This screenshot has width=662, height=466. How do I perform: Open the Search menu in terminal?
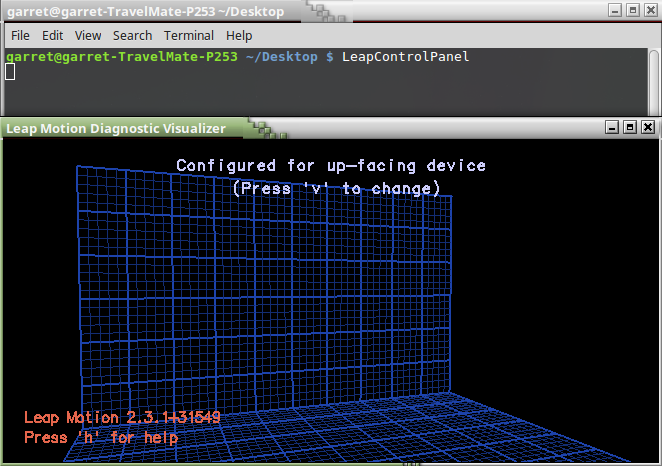click(x=132, y=35)
